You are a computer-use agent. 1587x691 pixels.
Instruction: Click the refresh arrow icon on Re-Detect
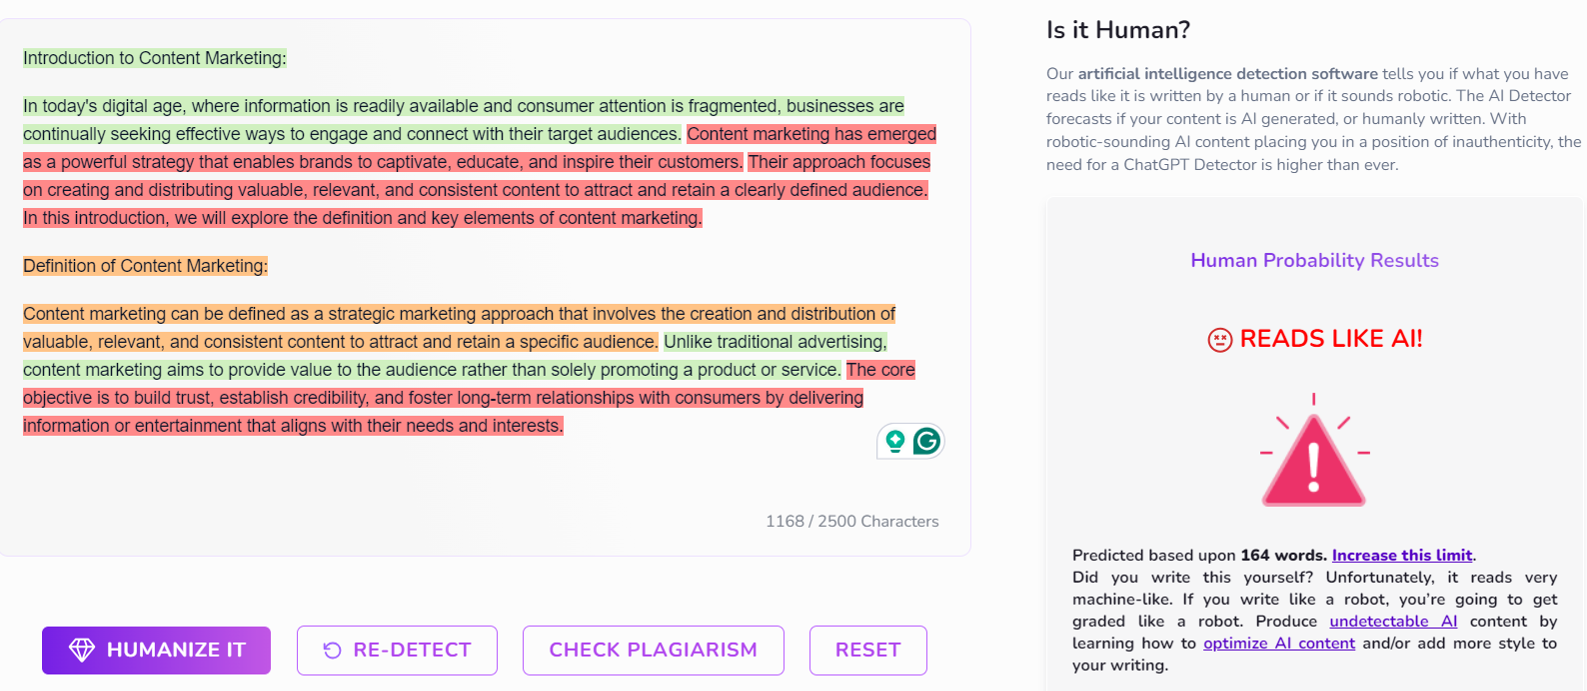[332, 651]
